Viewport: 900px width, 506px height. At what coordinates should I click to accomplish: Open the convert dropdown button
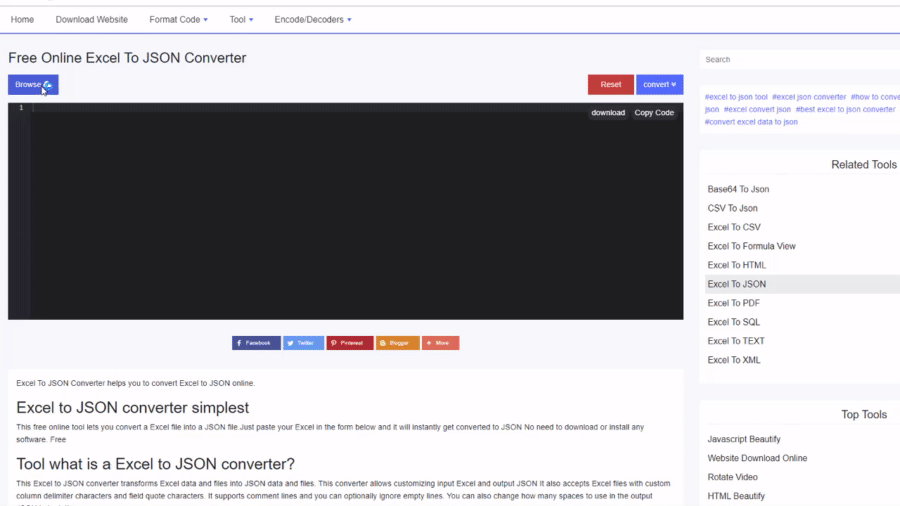659,85
